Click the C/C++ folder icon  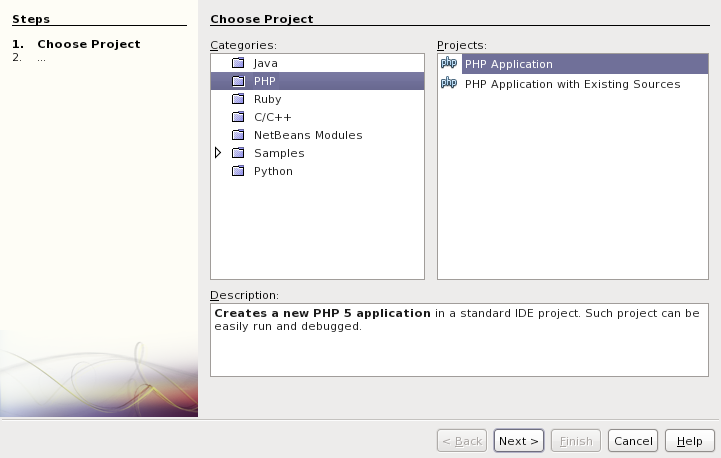click(x=238, y=117)
